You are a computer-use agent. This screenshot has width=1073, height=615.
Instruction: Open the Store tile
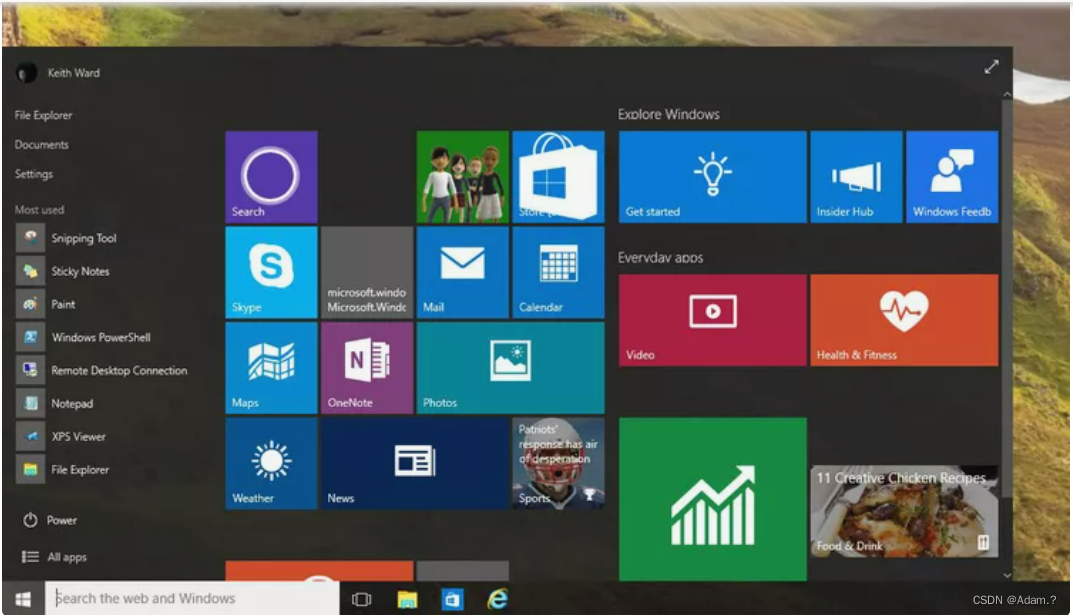pos(558,176)
